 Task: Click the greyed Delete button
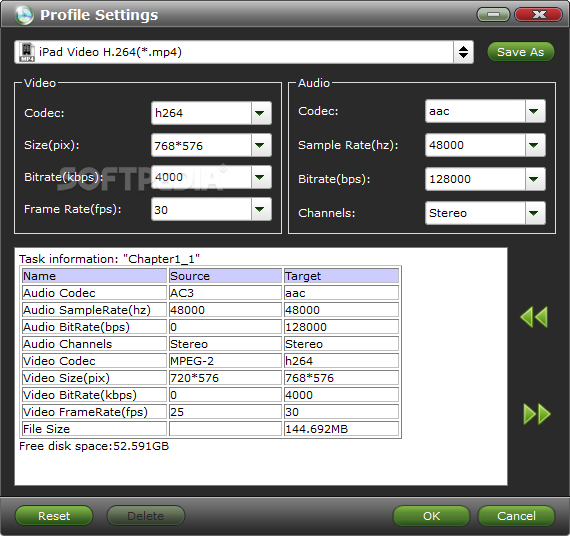[145, 516]
